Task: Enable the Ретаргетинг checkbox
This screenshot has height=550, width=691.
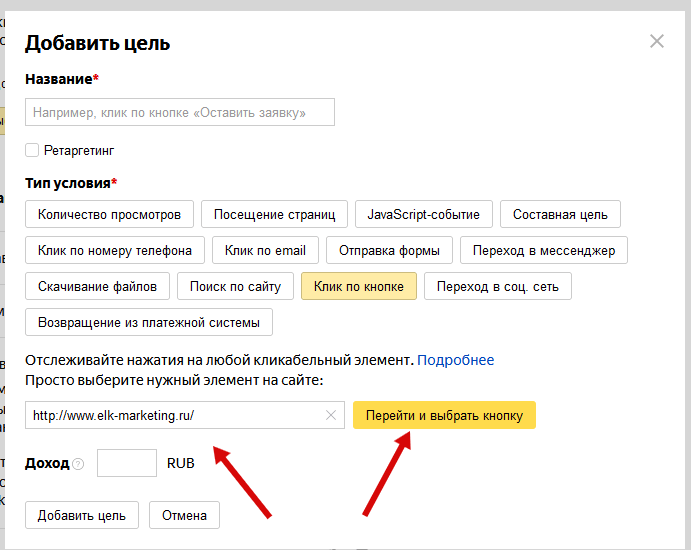Action: click(x=32, y=150)
